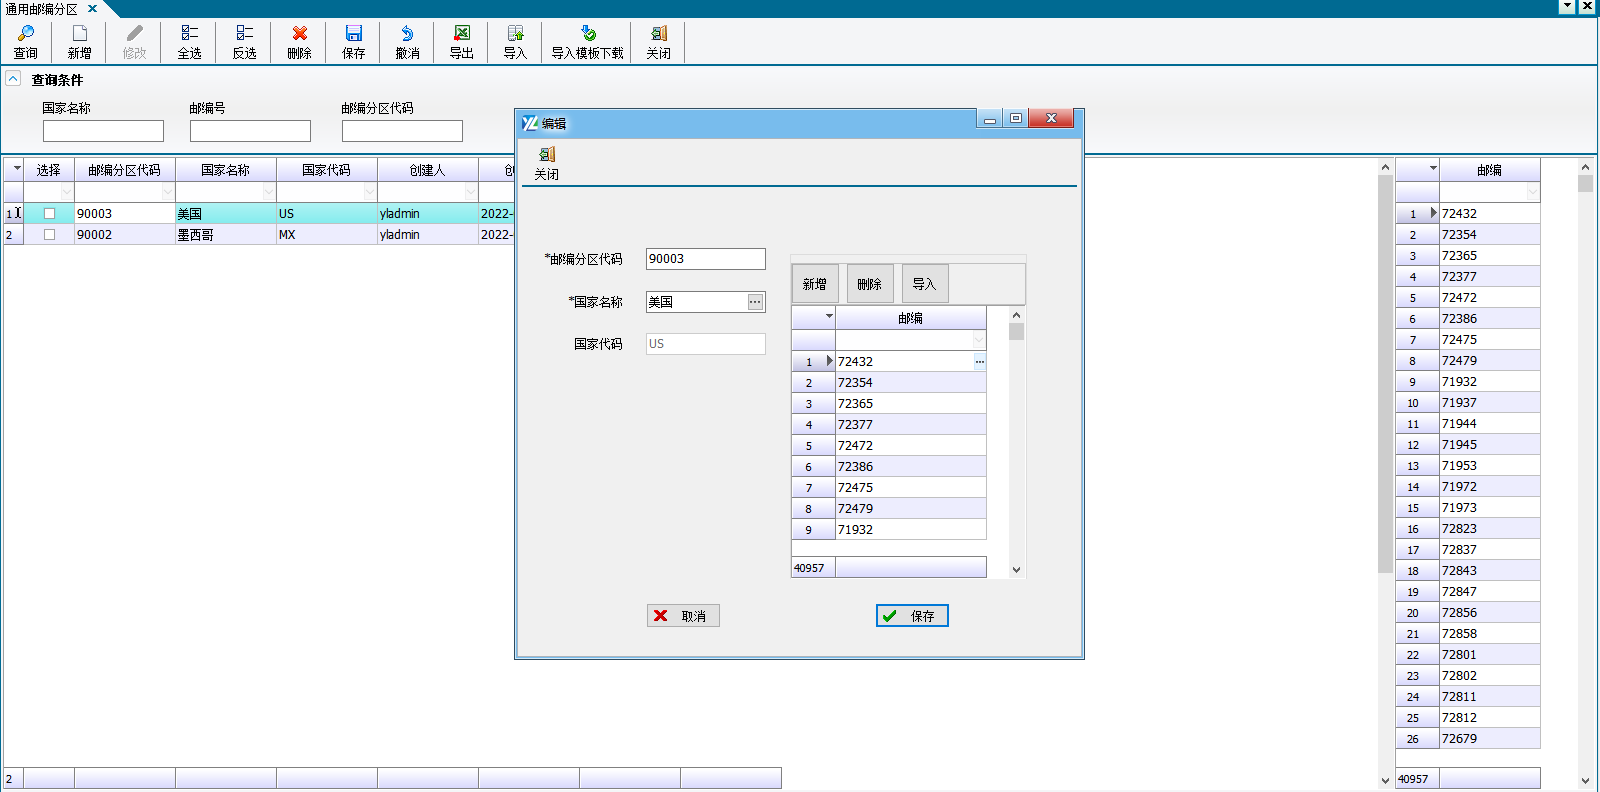Click the 保存 button in the dialog
Screen dimensions: 1600x792
[912, 616]
